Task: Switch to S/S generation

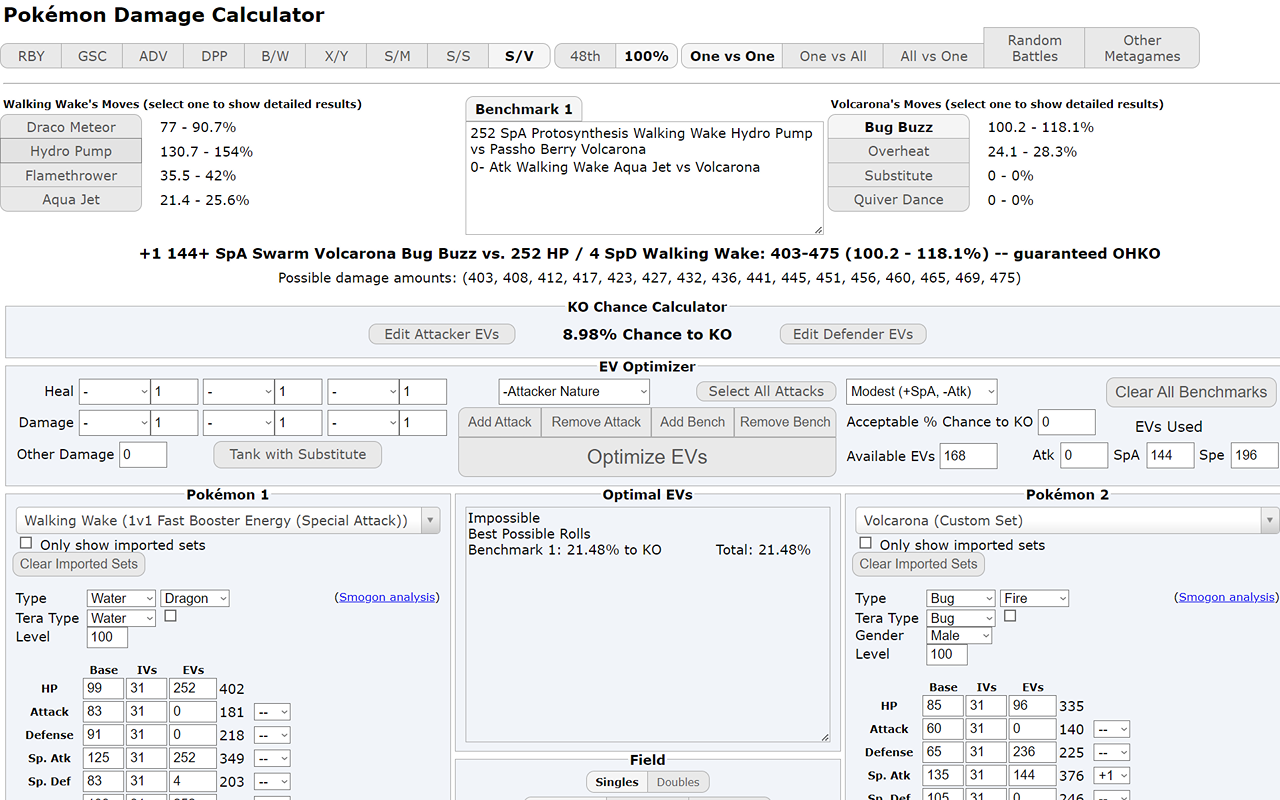Action: coord(458,56)
